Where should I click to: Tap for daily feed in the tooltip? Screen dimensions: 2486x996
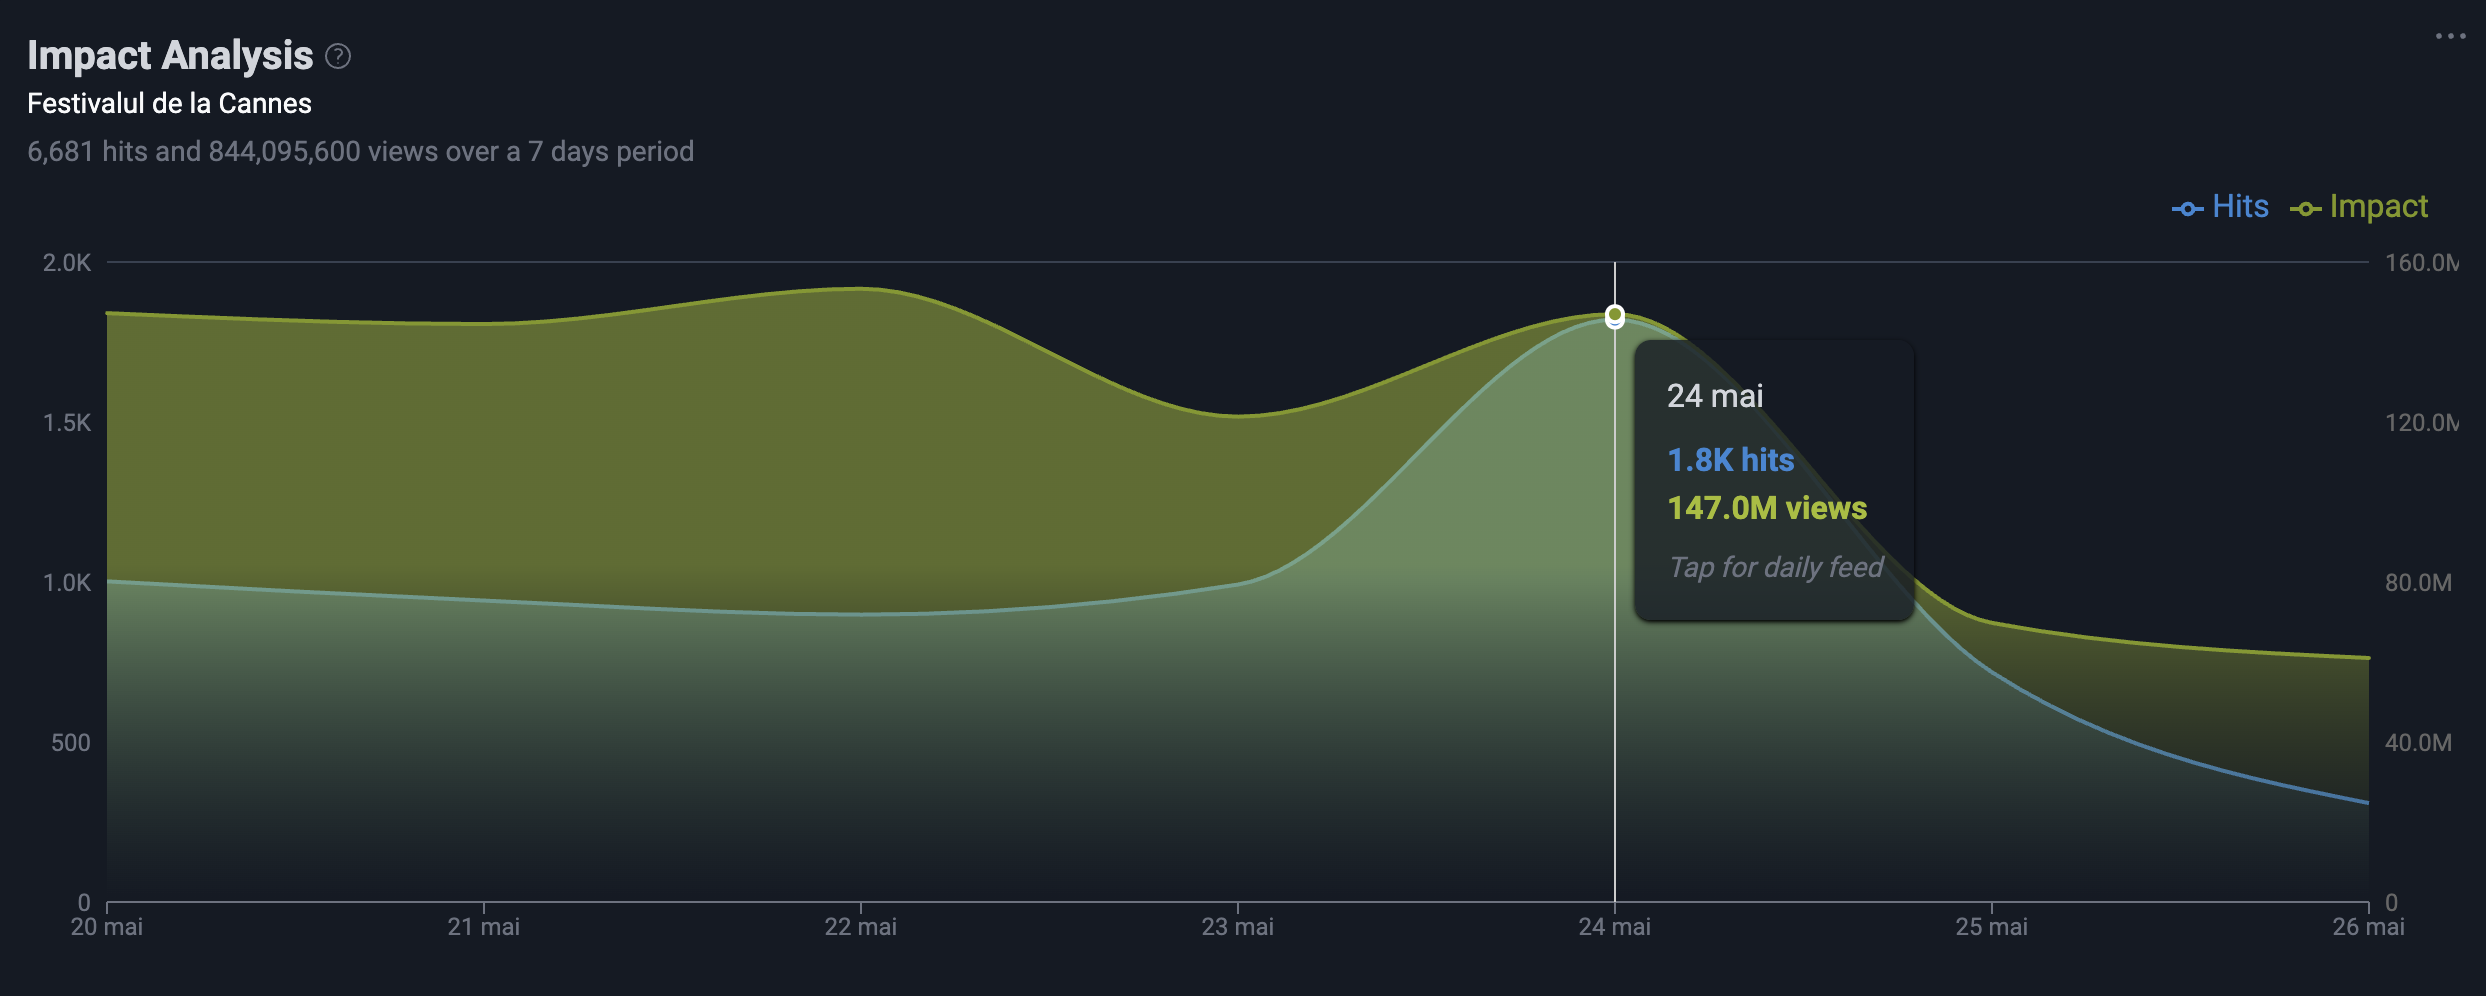point(1775,567)
